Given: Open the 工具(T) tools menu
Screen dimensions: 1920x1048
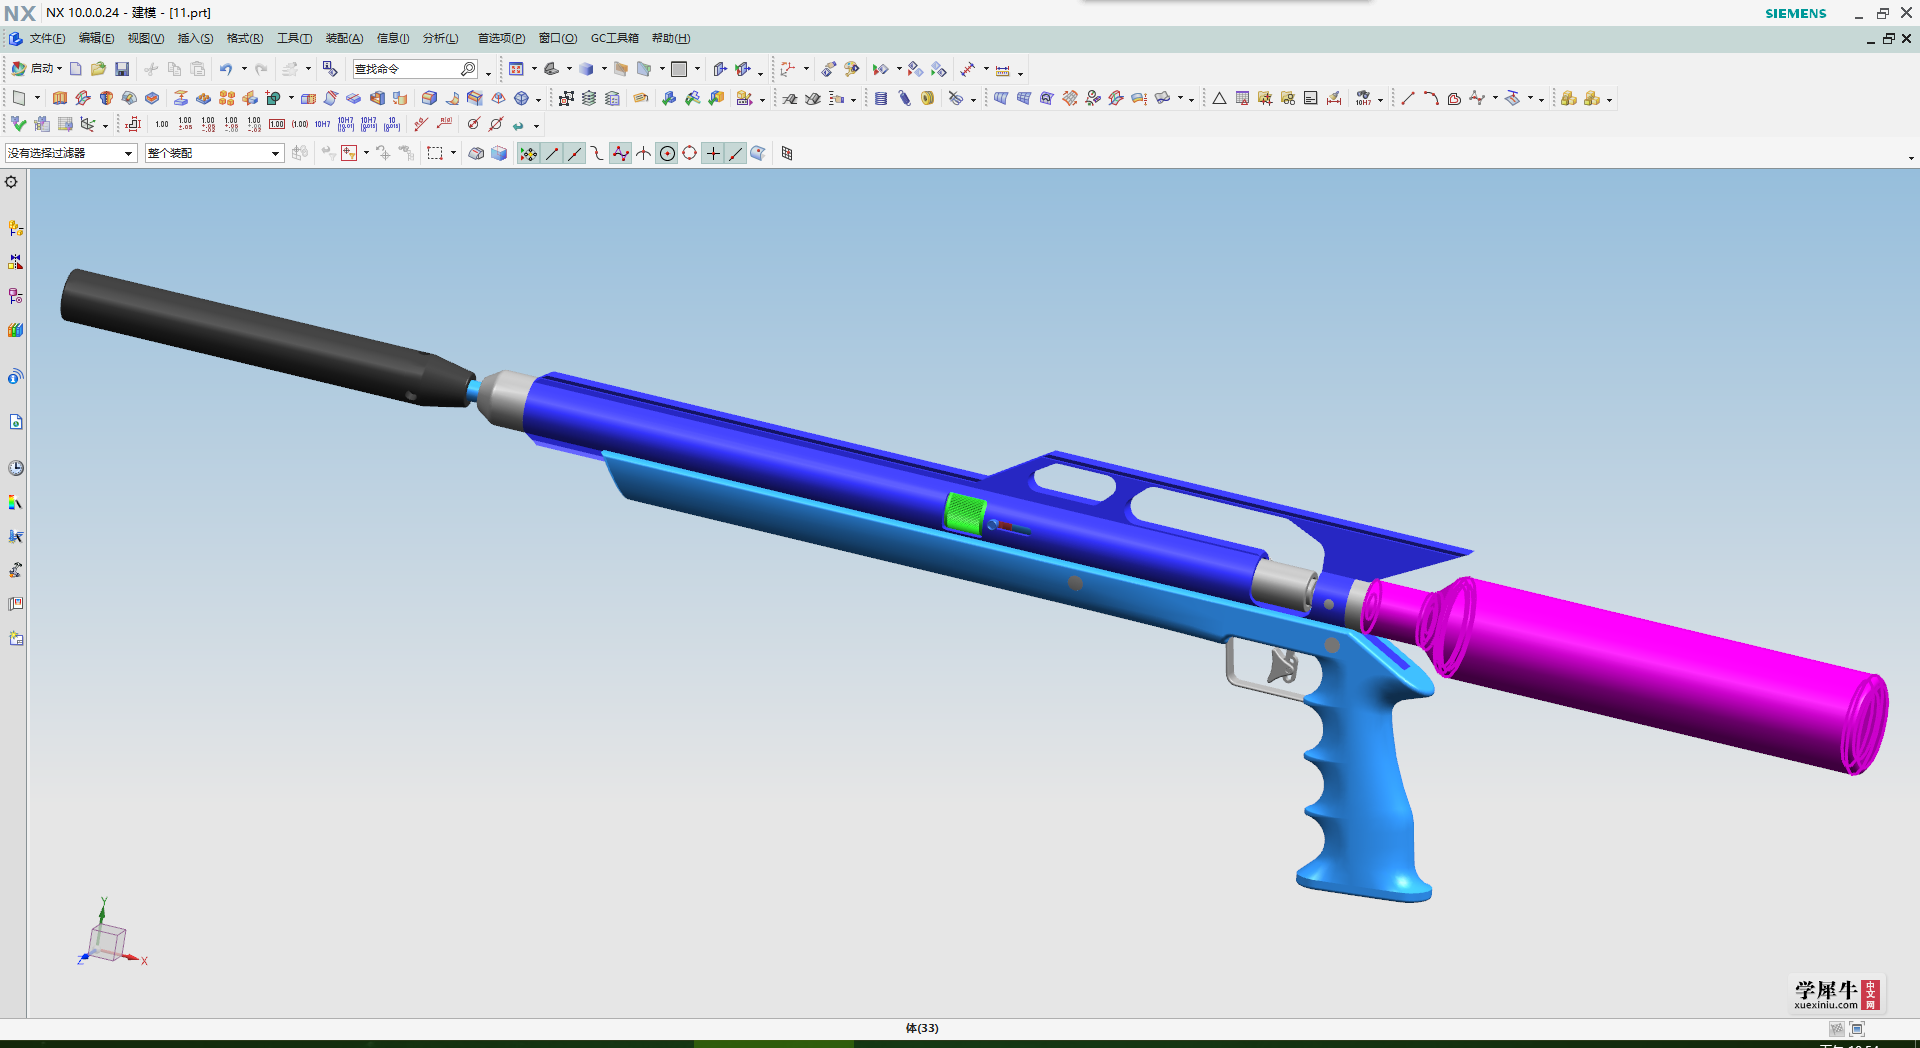Looking at the screenshot, I should click(x=294, y=38).
